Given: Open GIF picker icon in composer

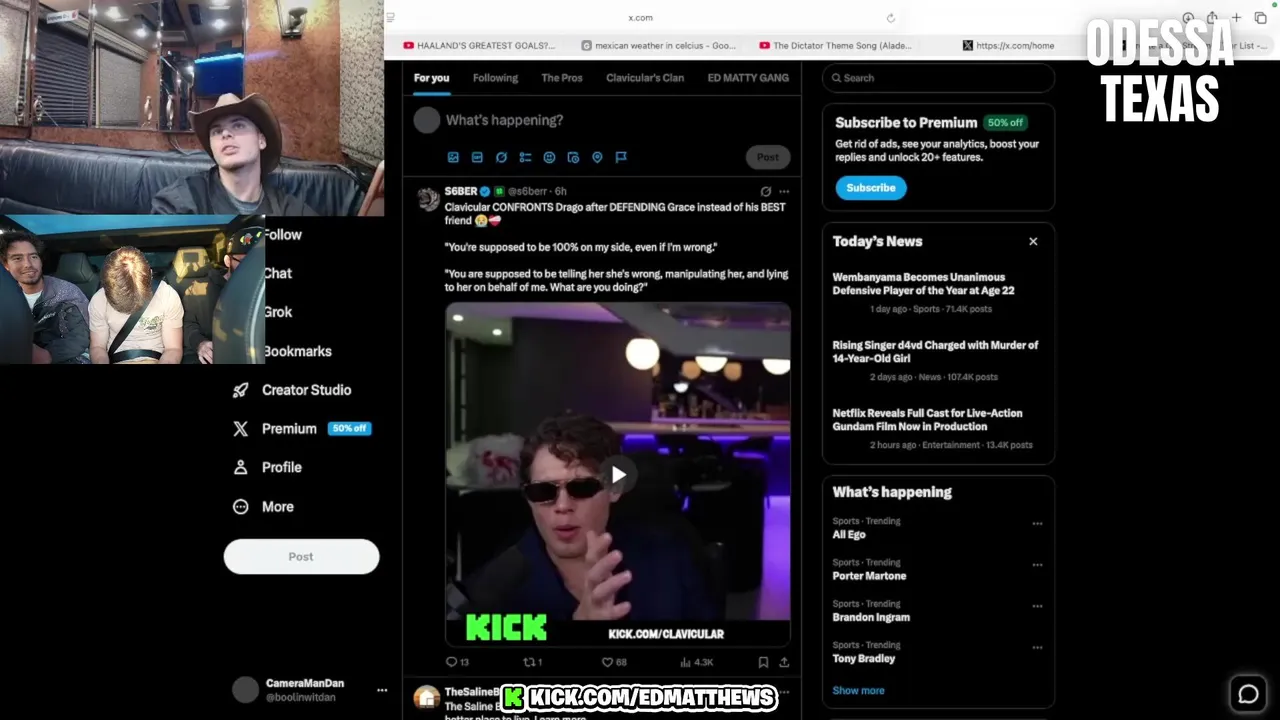Looking at the screenshot, I should tap(477, 157).
